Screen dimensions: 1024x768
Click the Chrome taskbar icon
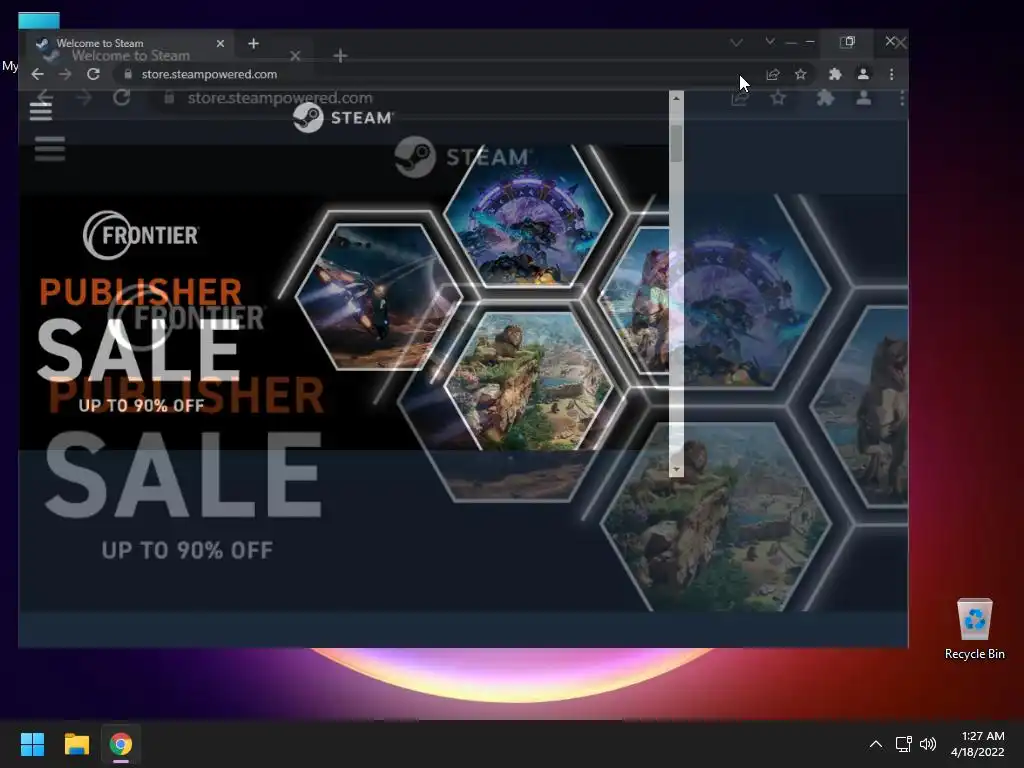tap(120, 744)
